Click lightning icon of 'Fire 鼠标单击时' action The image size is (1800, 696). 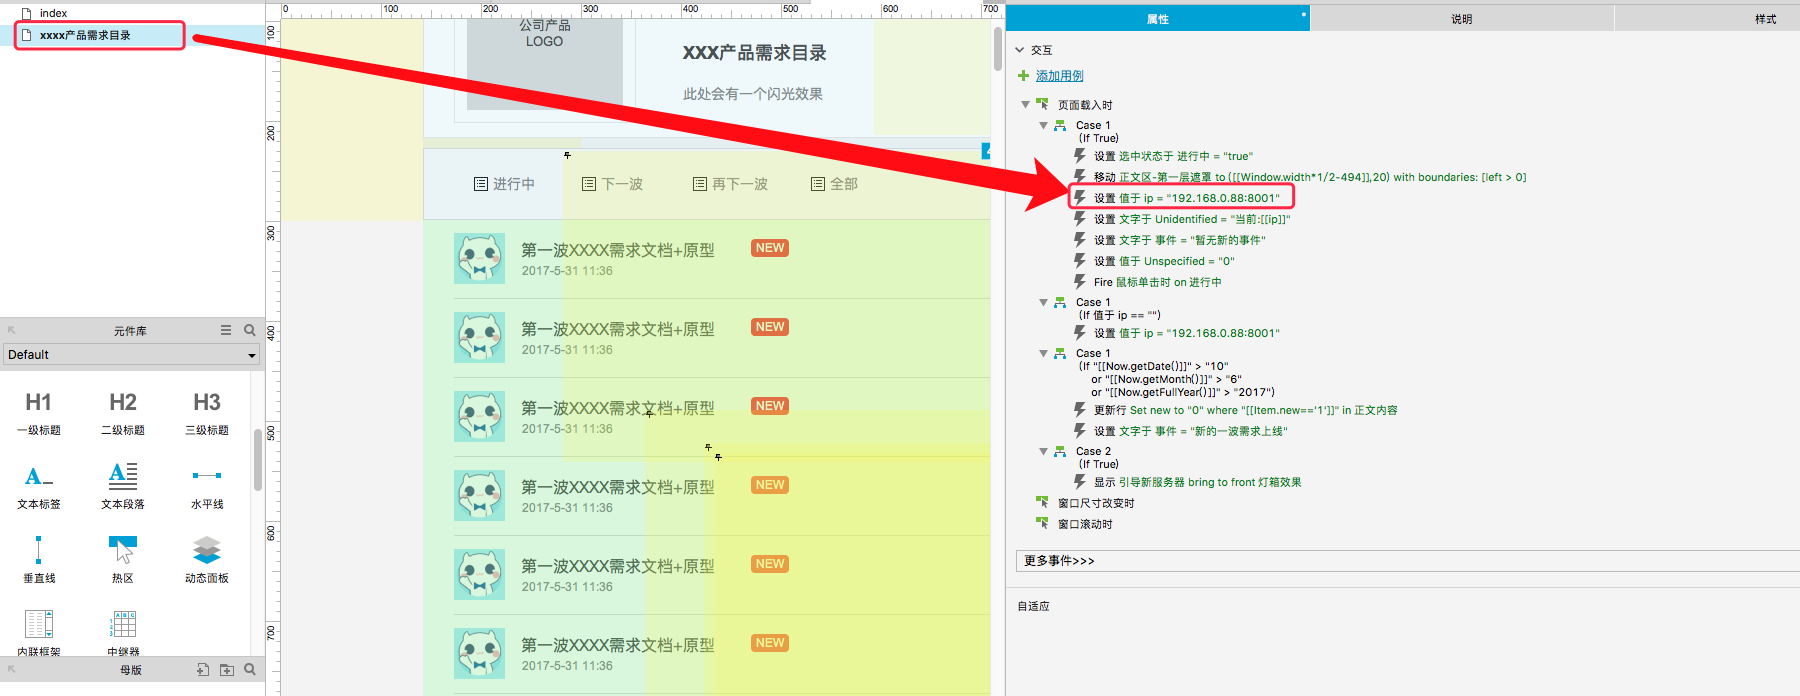pyautogui.click(x=1080, y=282)
